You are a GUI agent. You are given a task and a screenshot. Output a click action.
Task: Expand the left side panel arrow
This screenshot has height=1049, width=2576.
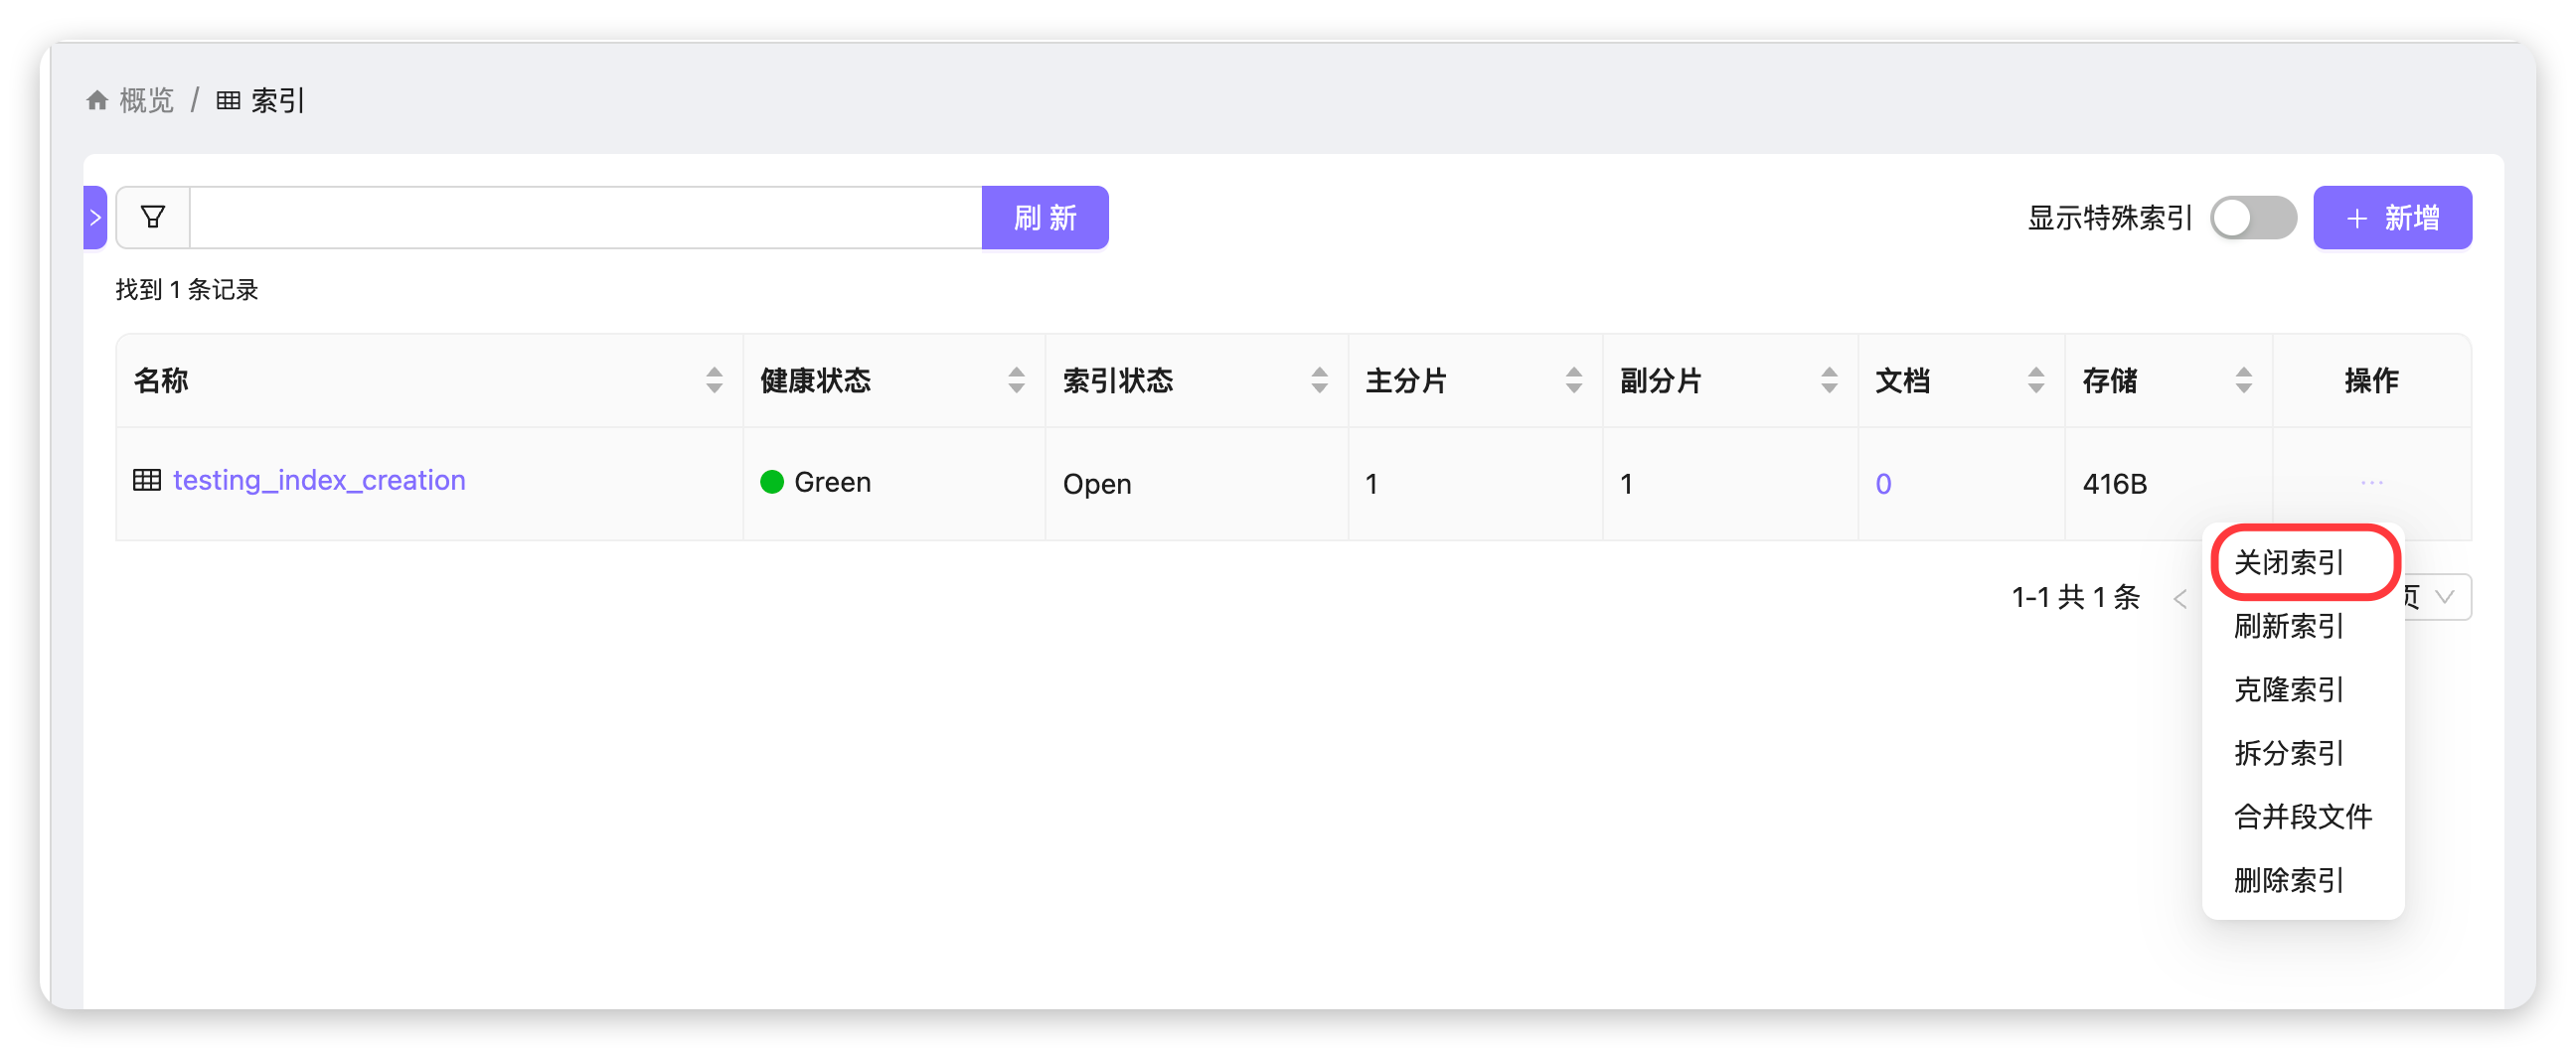(95, 217)
